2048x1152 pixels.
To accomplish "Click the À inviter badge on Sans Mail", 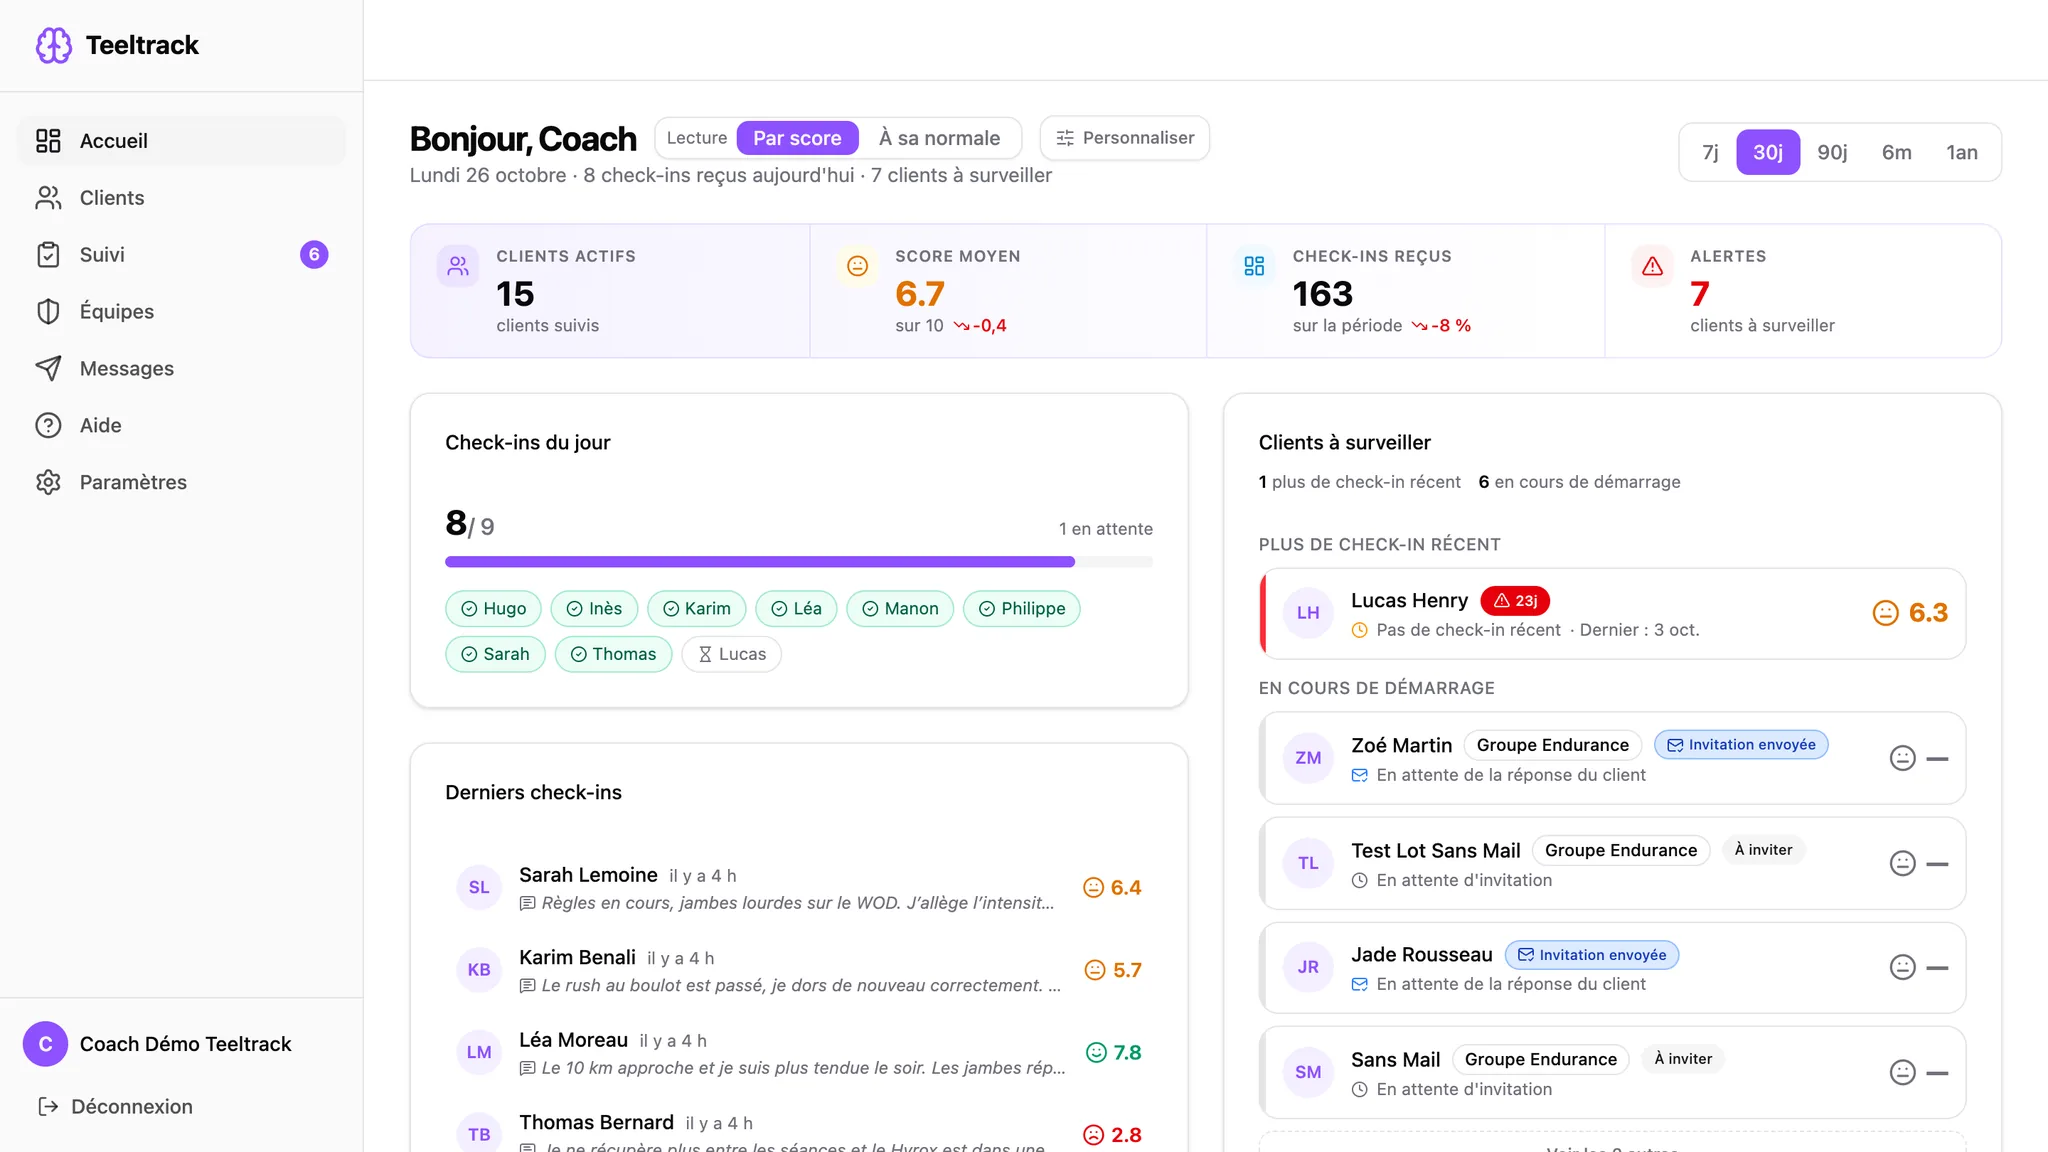I will tap(1683, 1059).
